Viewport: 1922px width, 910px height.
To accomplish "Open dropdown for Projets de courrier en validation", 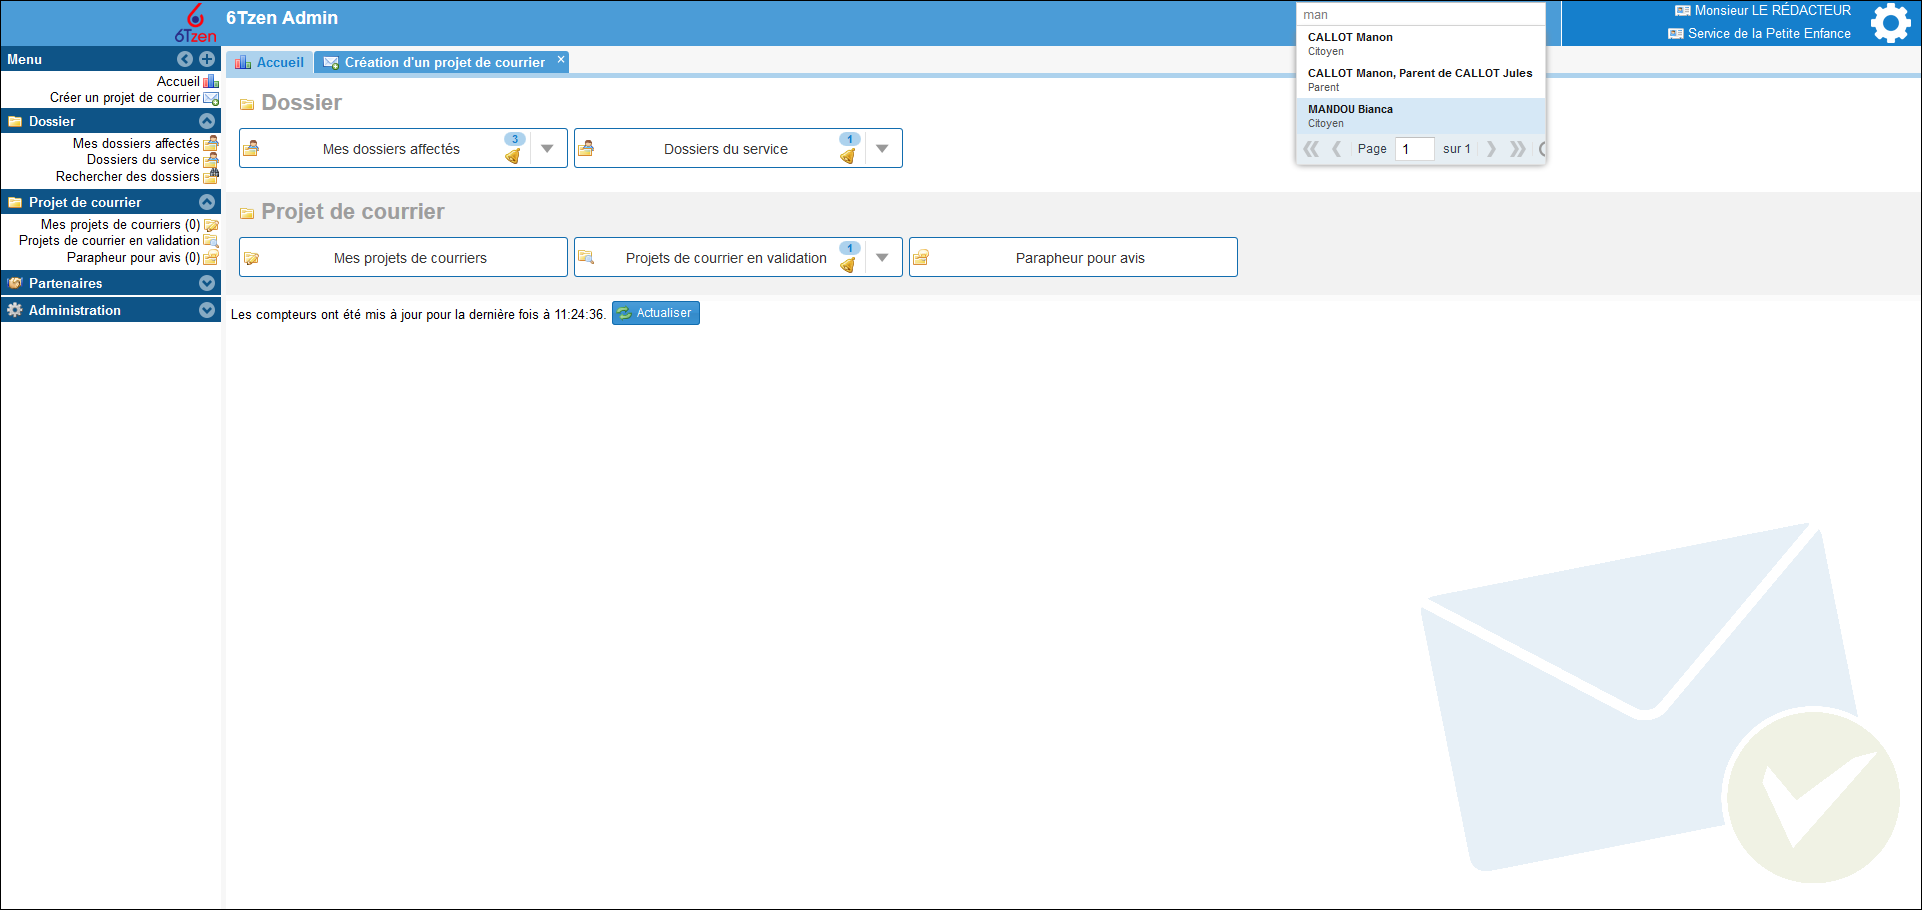I will click(882, 258).
